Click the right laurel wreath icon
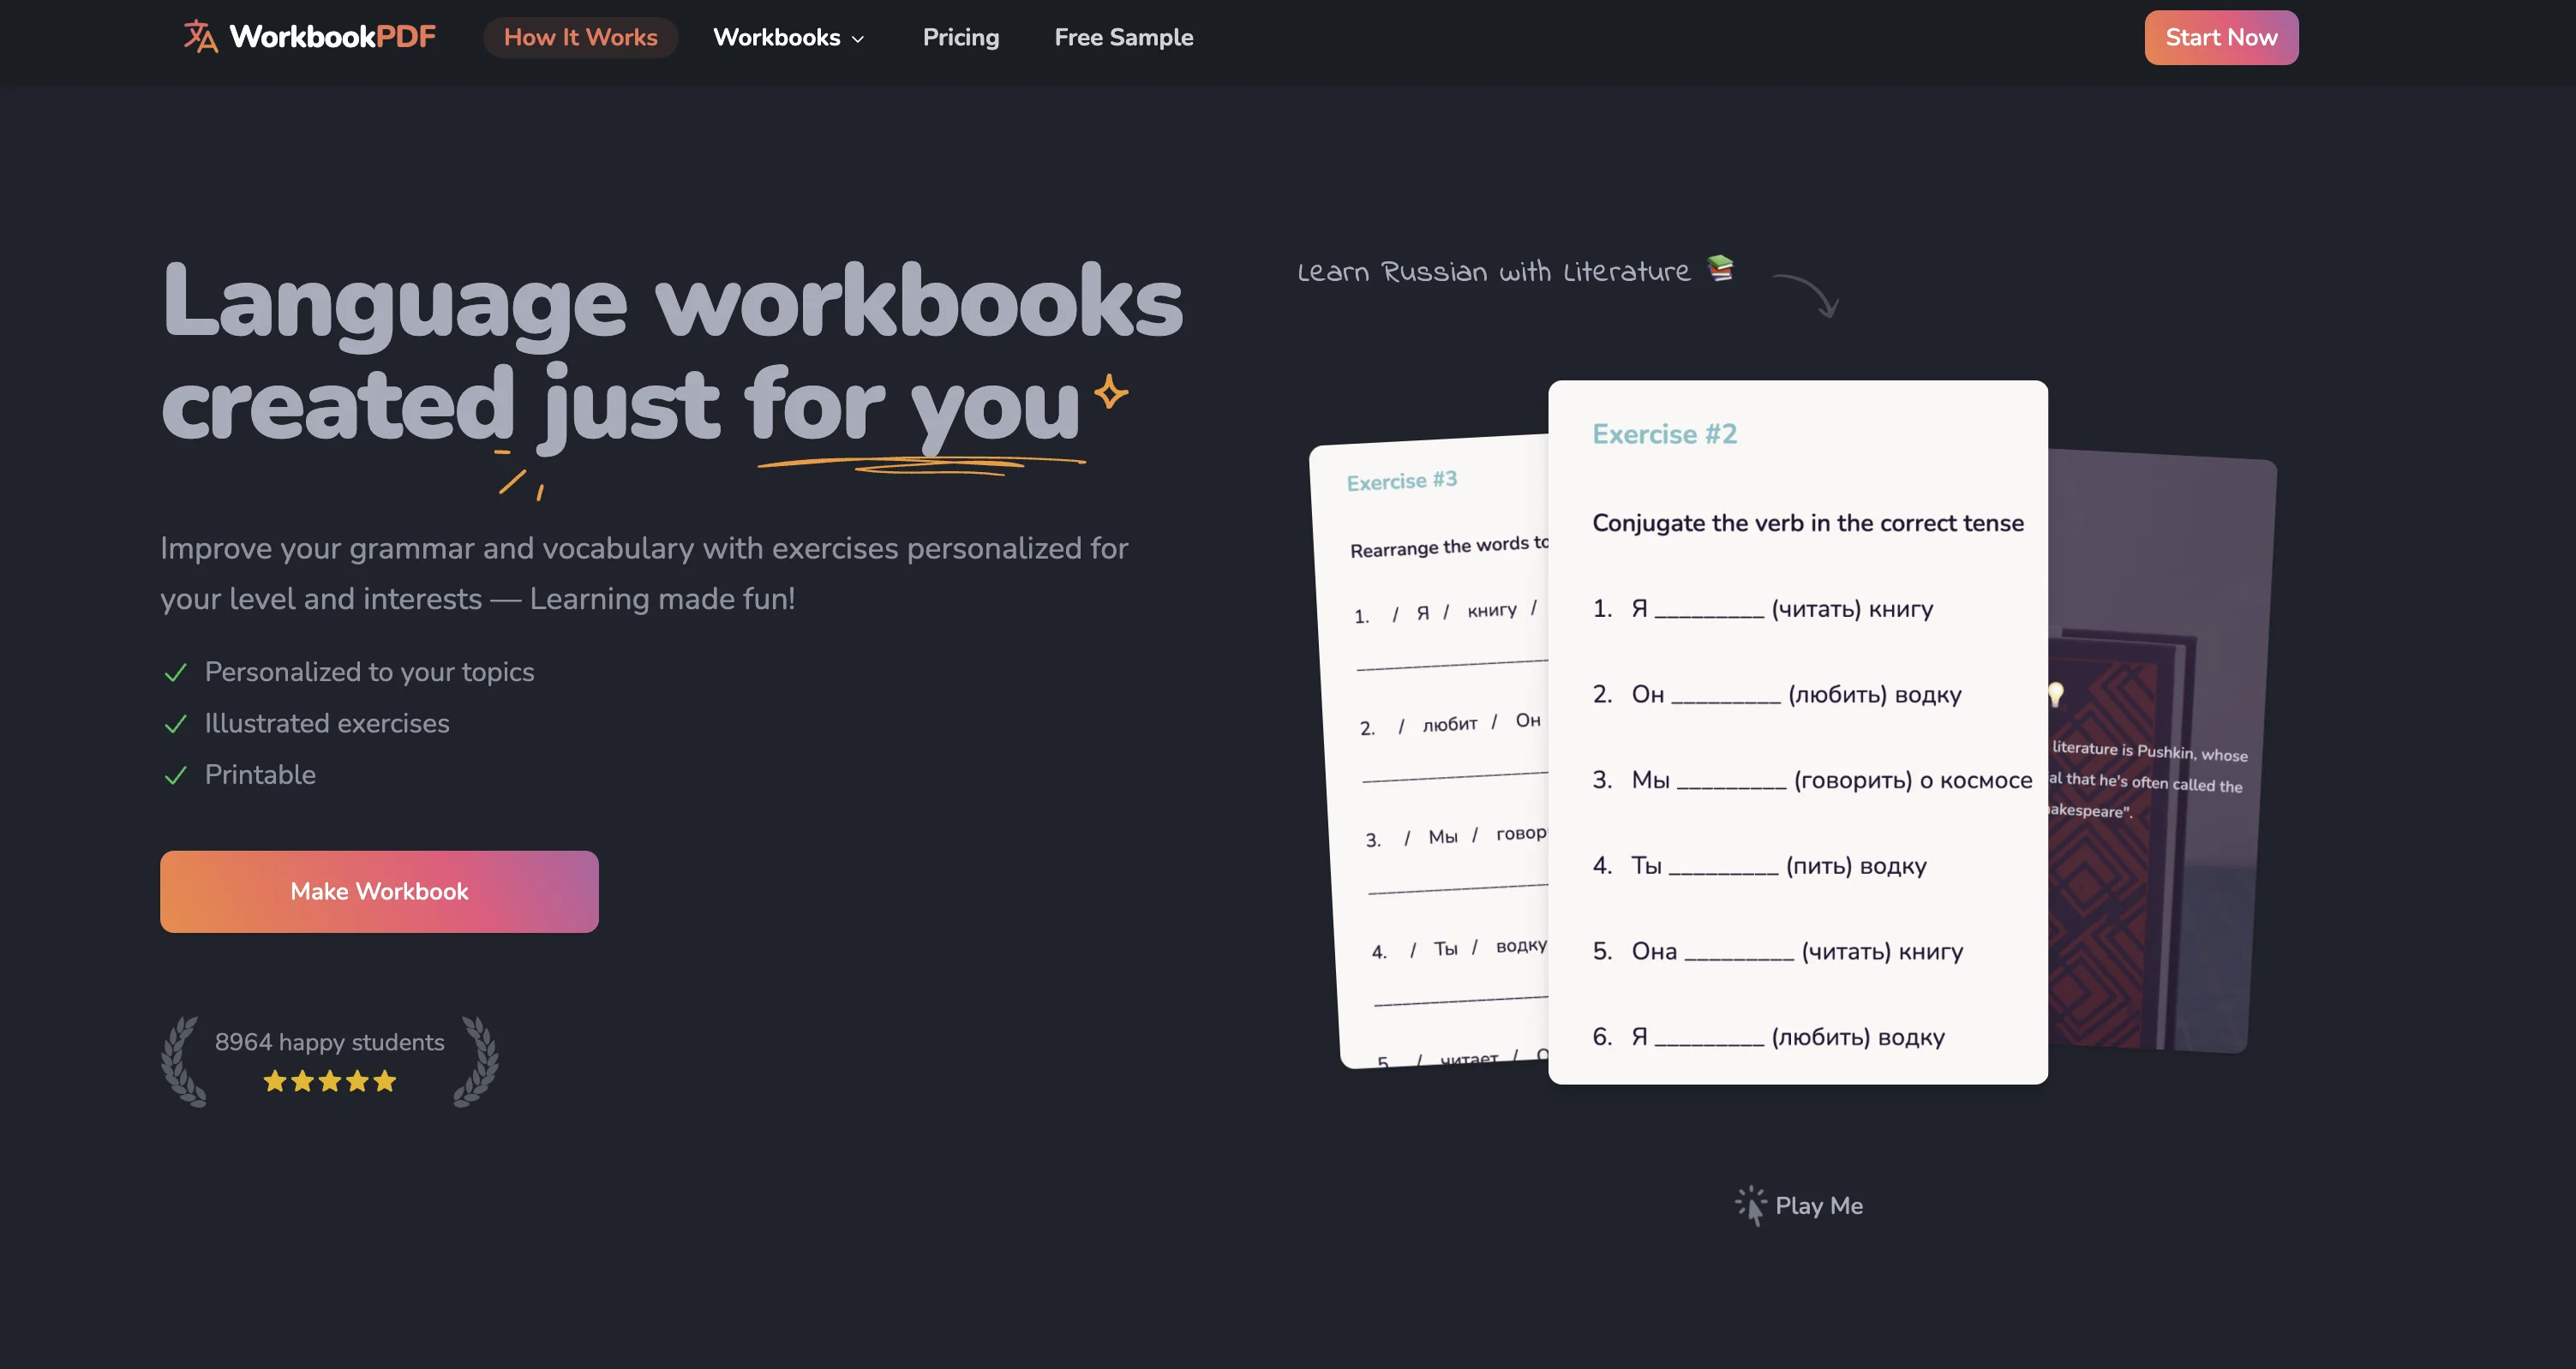Viewport: 2576px width, 1369px height. coord(476,1061)
